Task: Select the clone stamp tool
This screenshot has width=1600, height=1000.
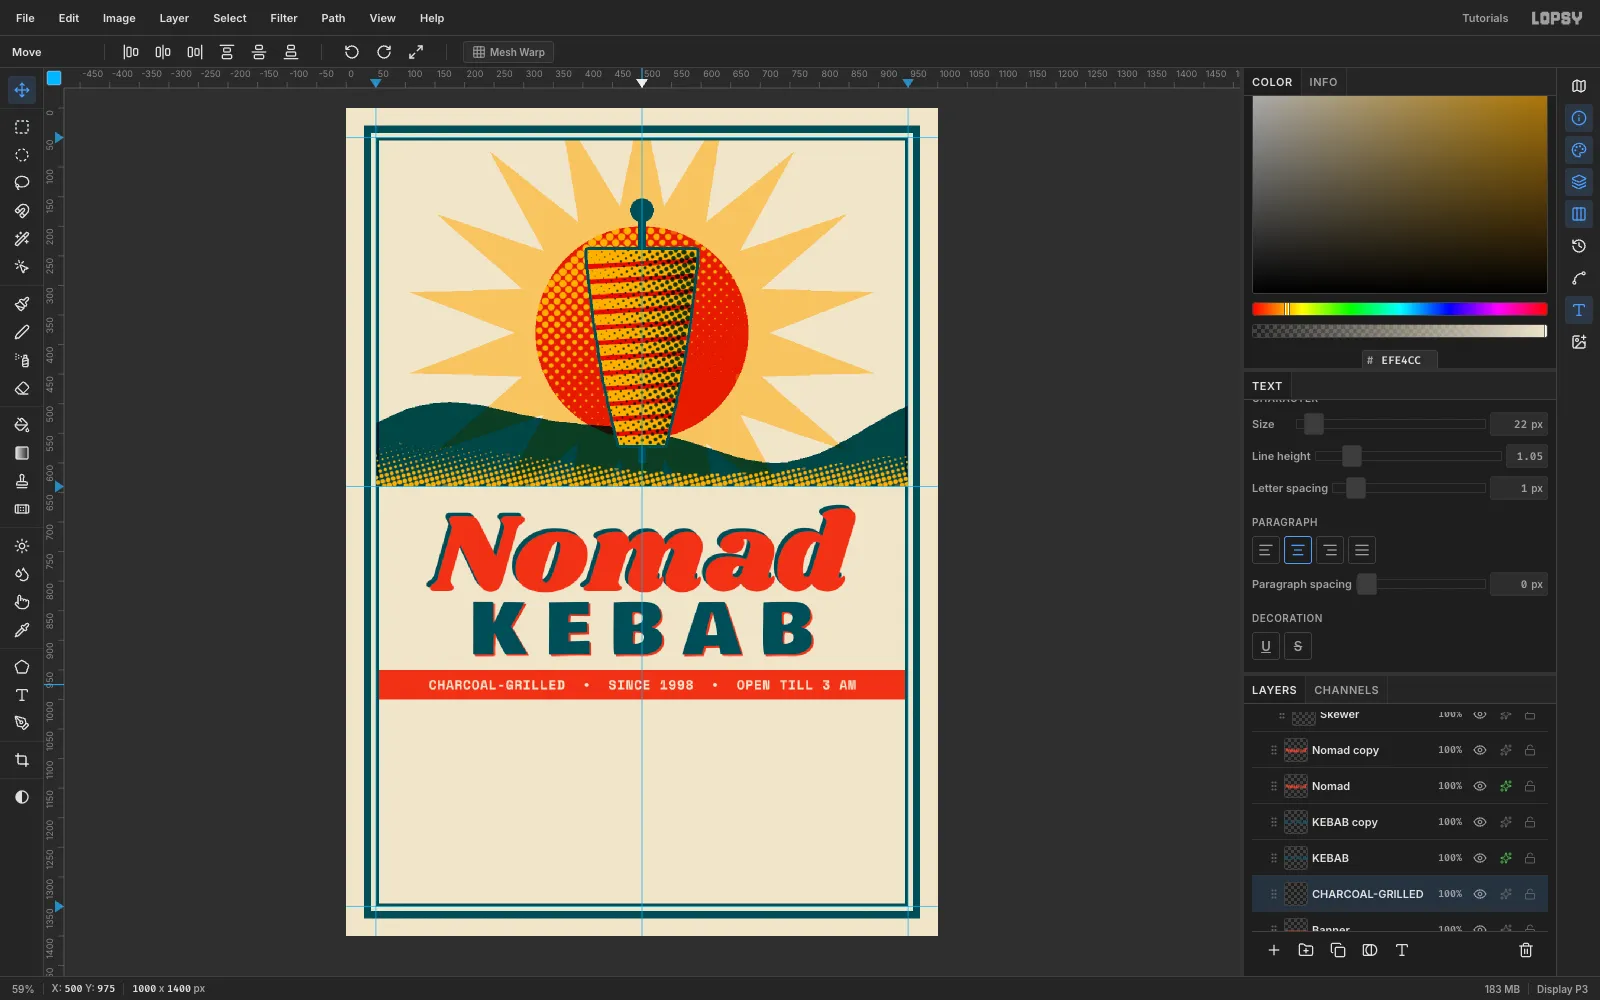Action: pos(22,481)
